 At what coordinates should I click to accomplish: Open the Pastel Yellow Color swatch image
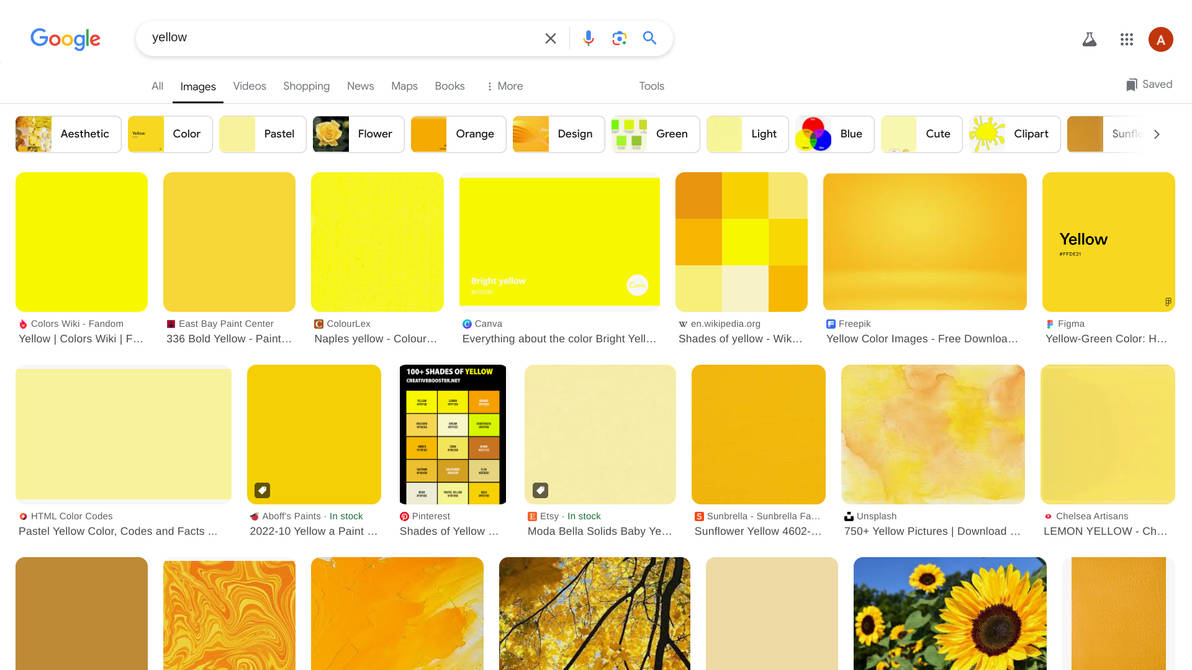click(x=123, y=434)
